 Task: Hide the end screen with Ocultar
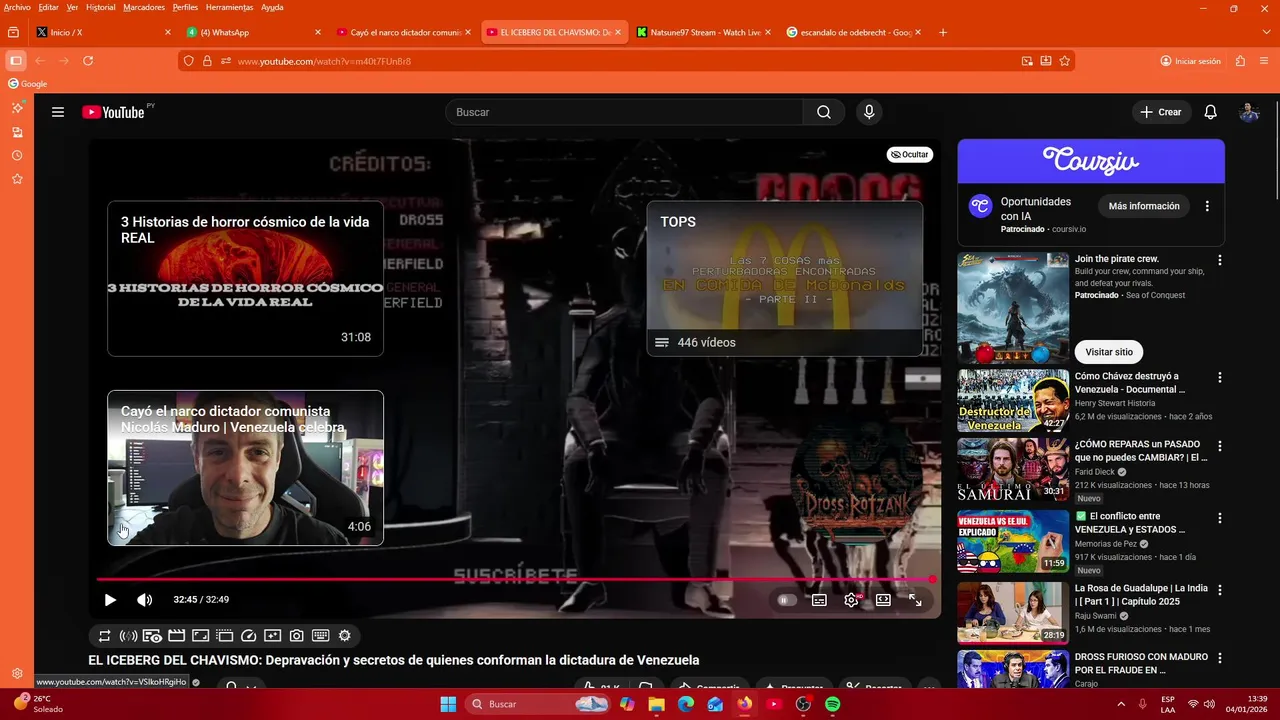coord(909,154)
